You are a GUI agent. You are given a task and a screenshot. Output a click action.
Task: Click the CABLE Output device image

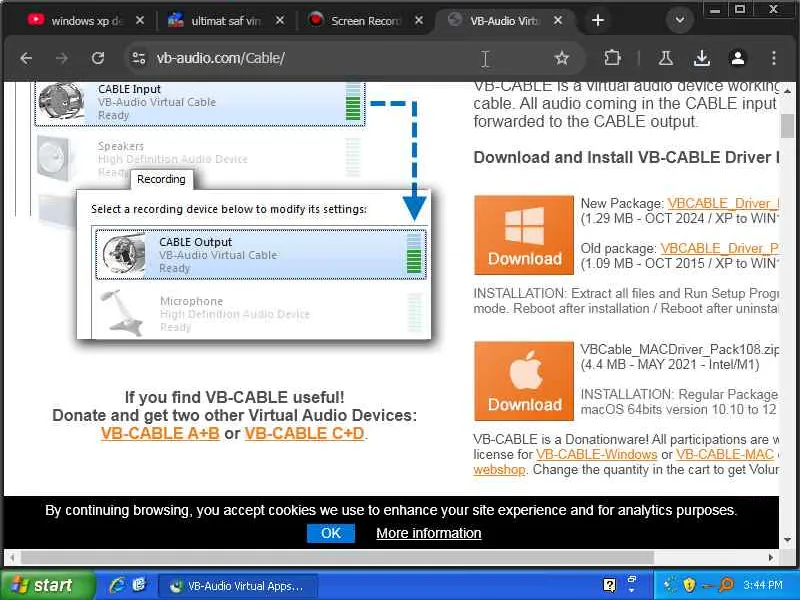coord(124,255)
